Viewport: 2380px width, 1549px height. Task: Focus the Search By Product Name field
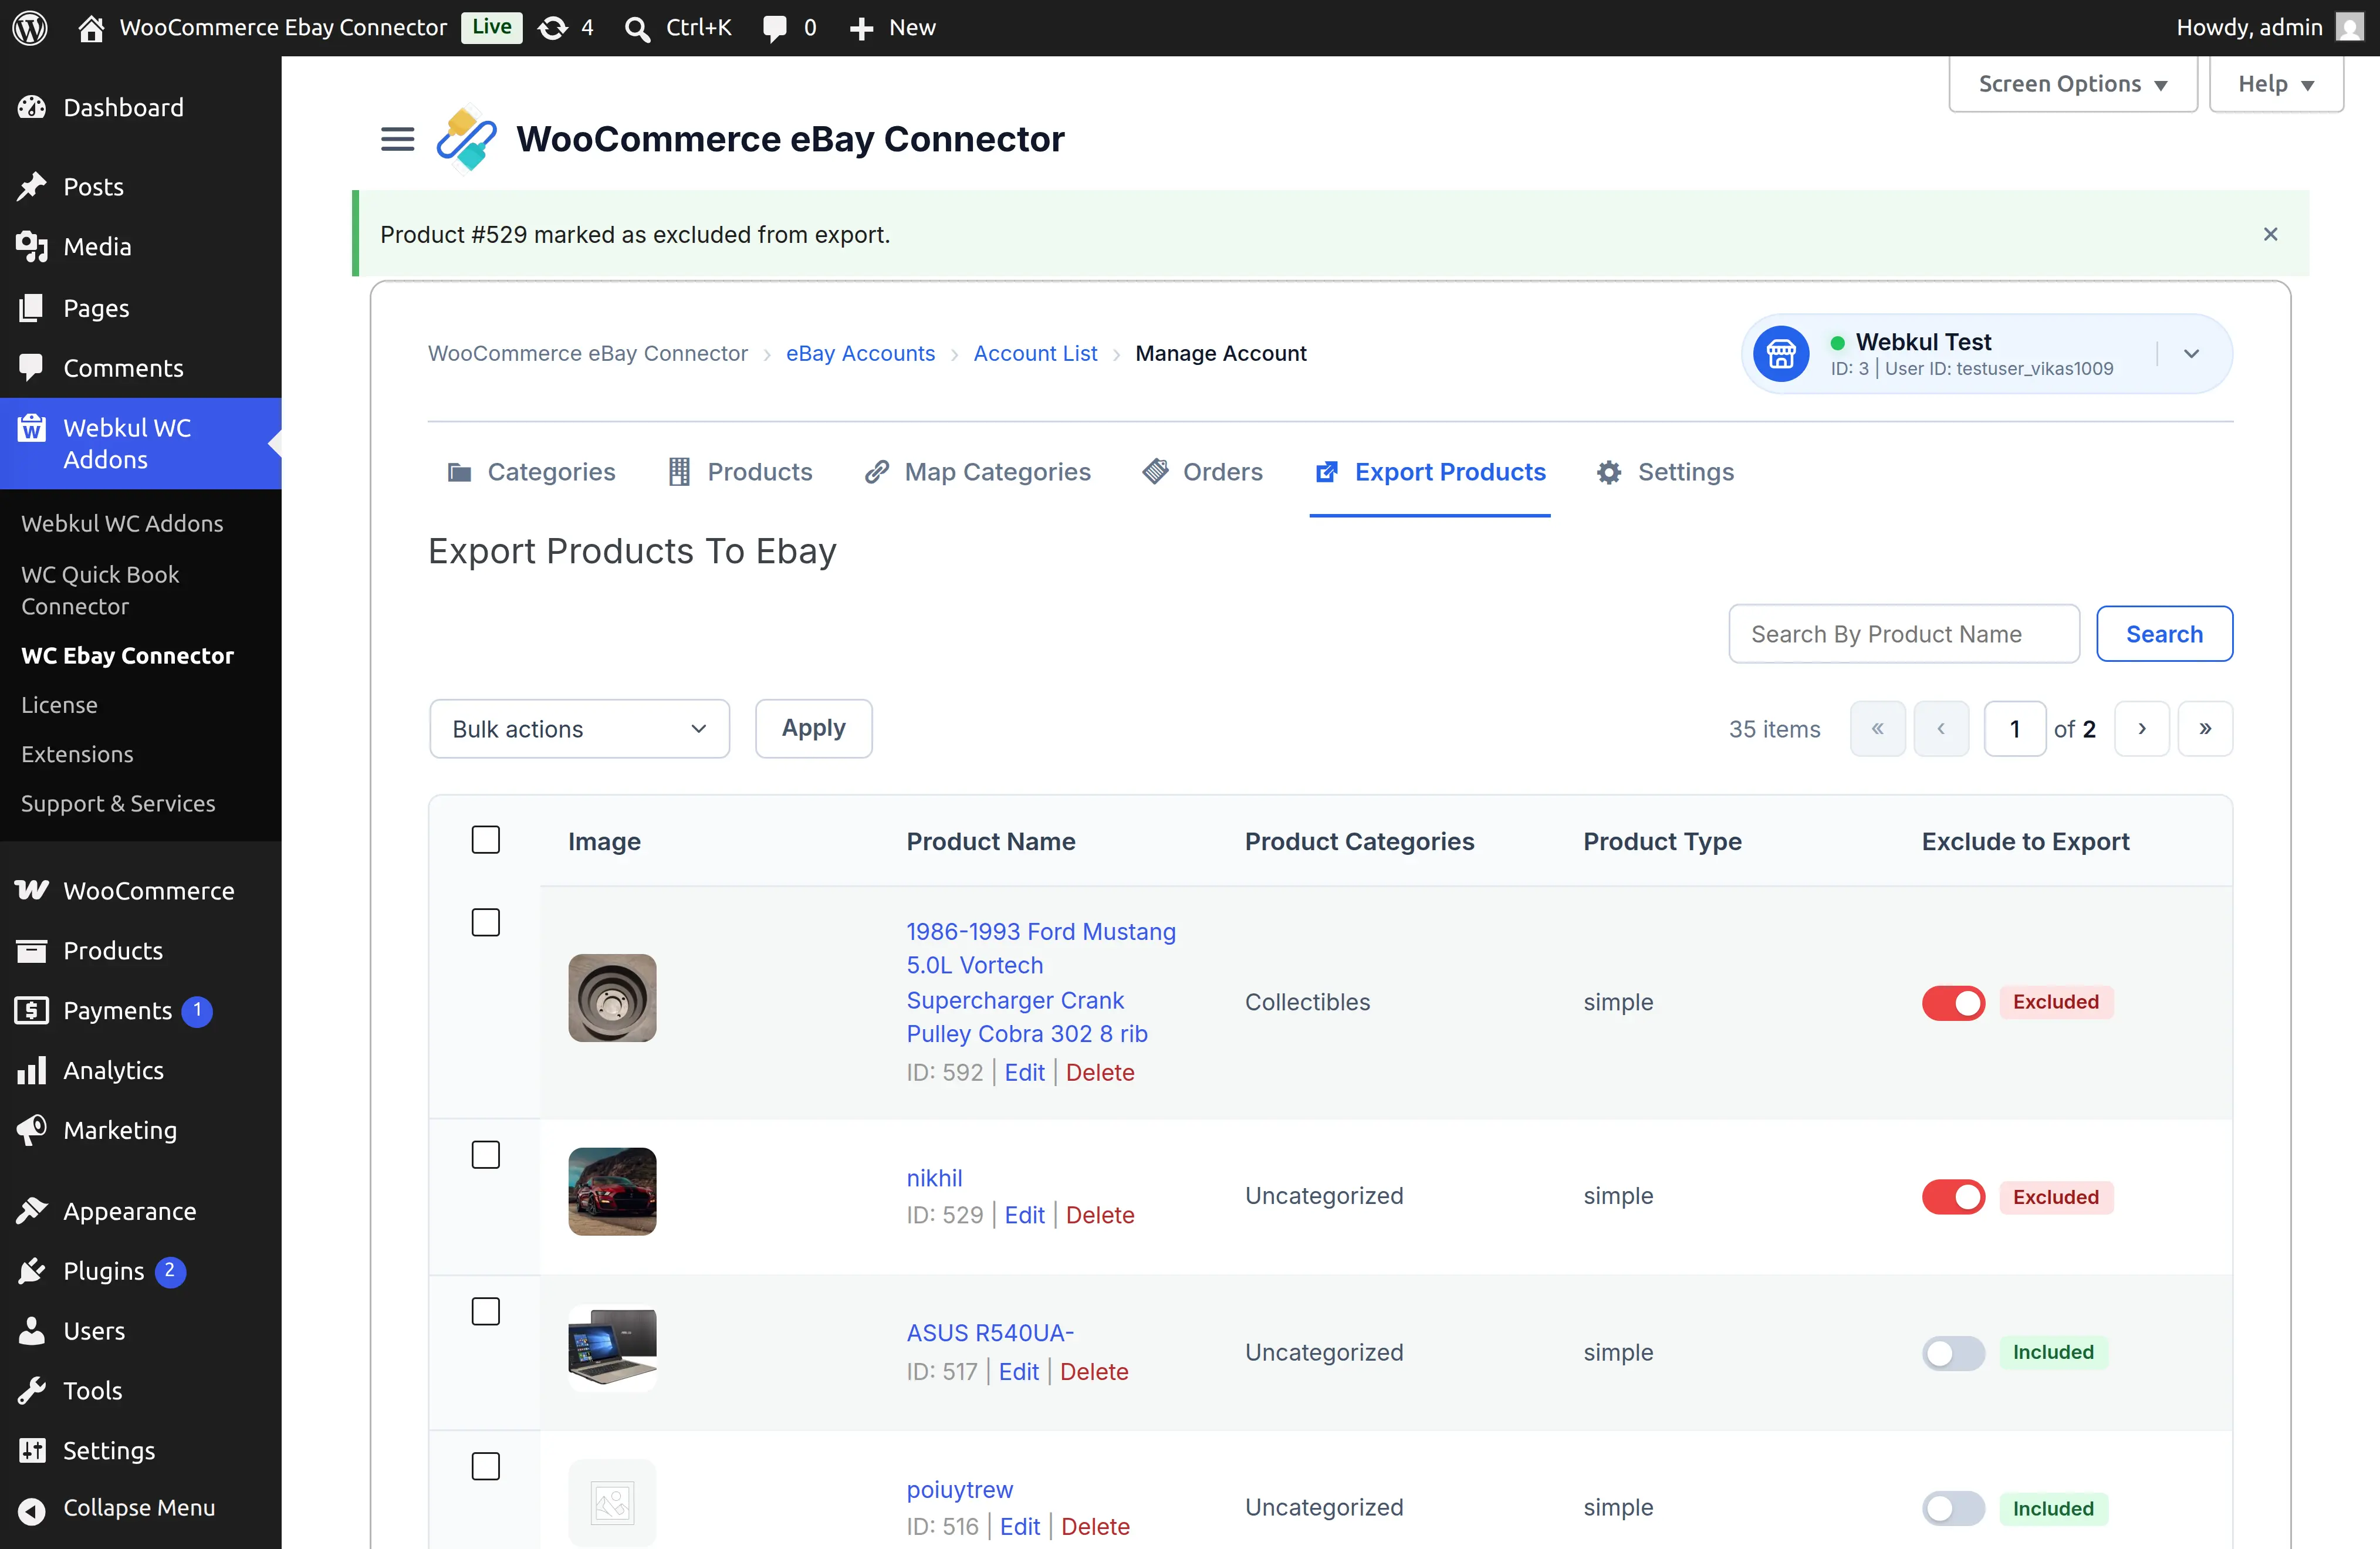click(1903, 633)
